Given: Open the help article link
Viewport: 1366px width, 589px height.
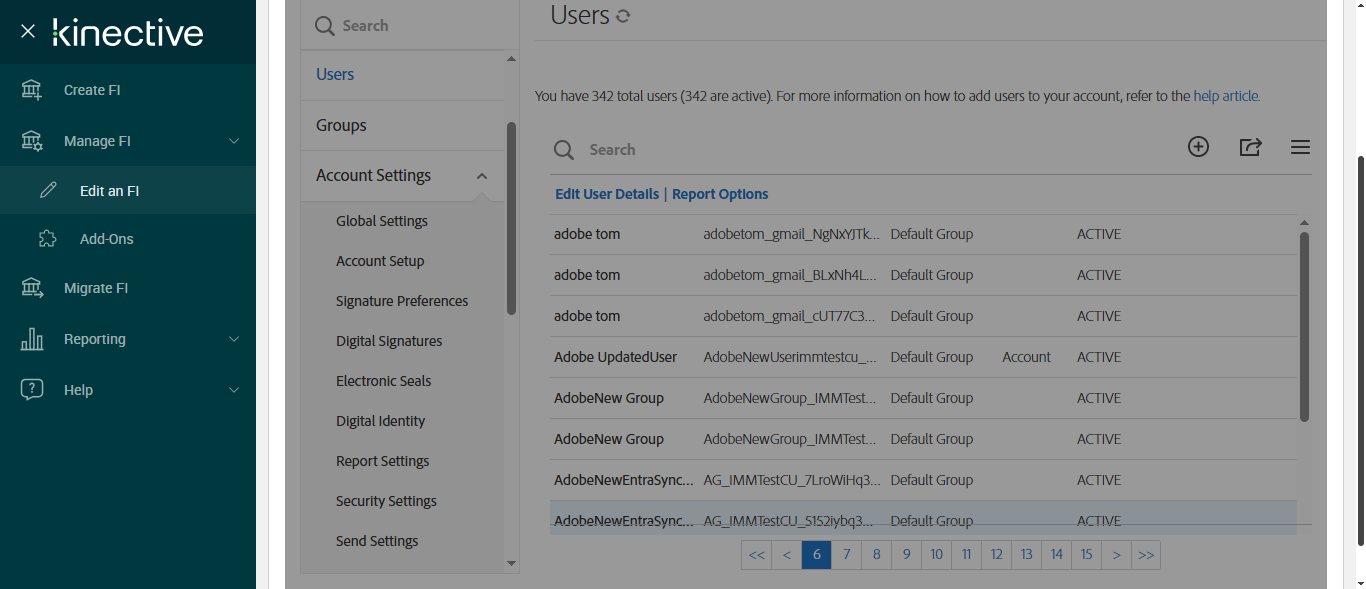Looking at the screenshot, I should [1226, 97].
